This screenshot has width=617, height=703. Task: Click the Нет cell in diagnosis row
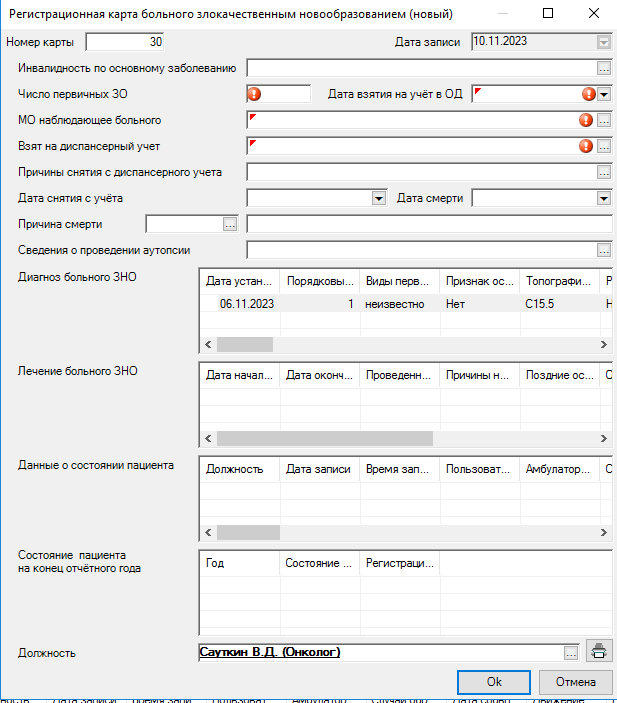[x=480, y=304]
